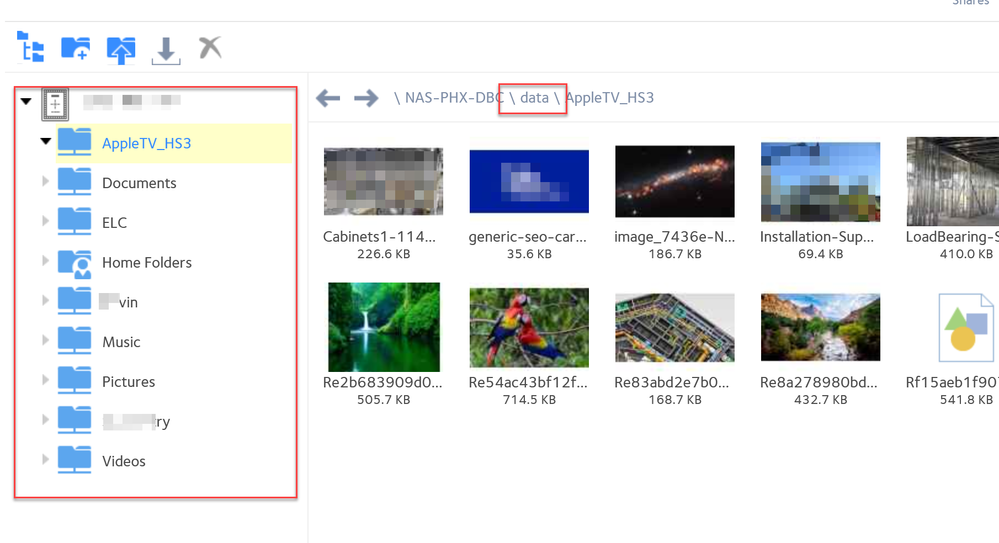
Task: Click the Music tree label text
Action: pyautogui.click(x=121, y=342)
